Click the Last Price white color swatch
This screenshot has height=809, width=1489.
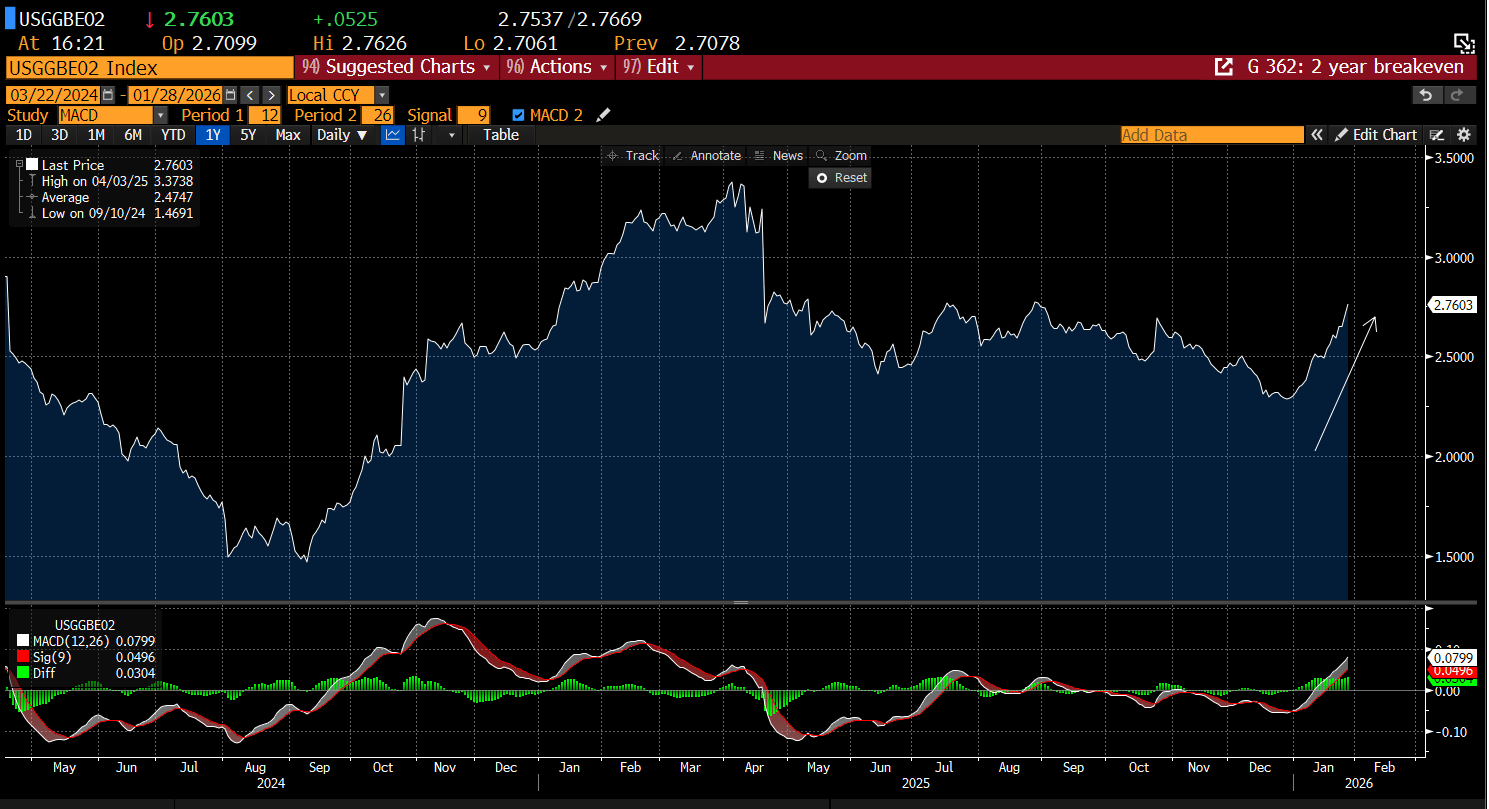pos(33,165)
